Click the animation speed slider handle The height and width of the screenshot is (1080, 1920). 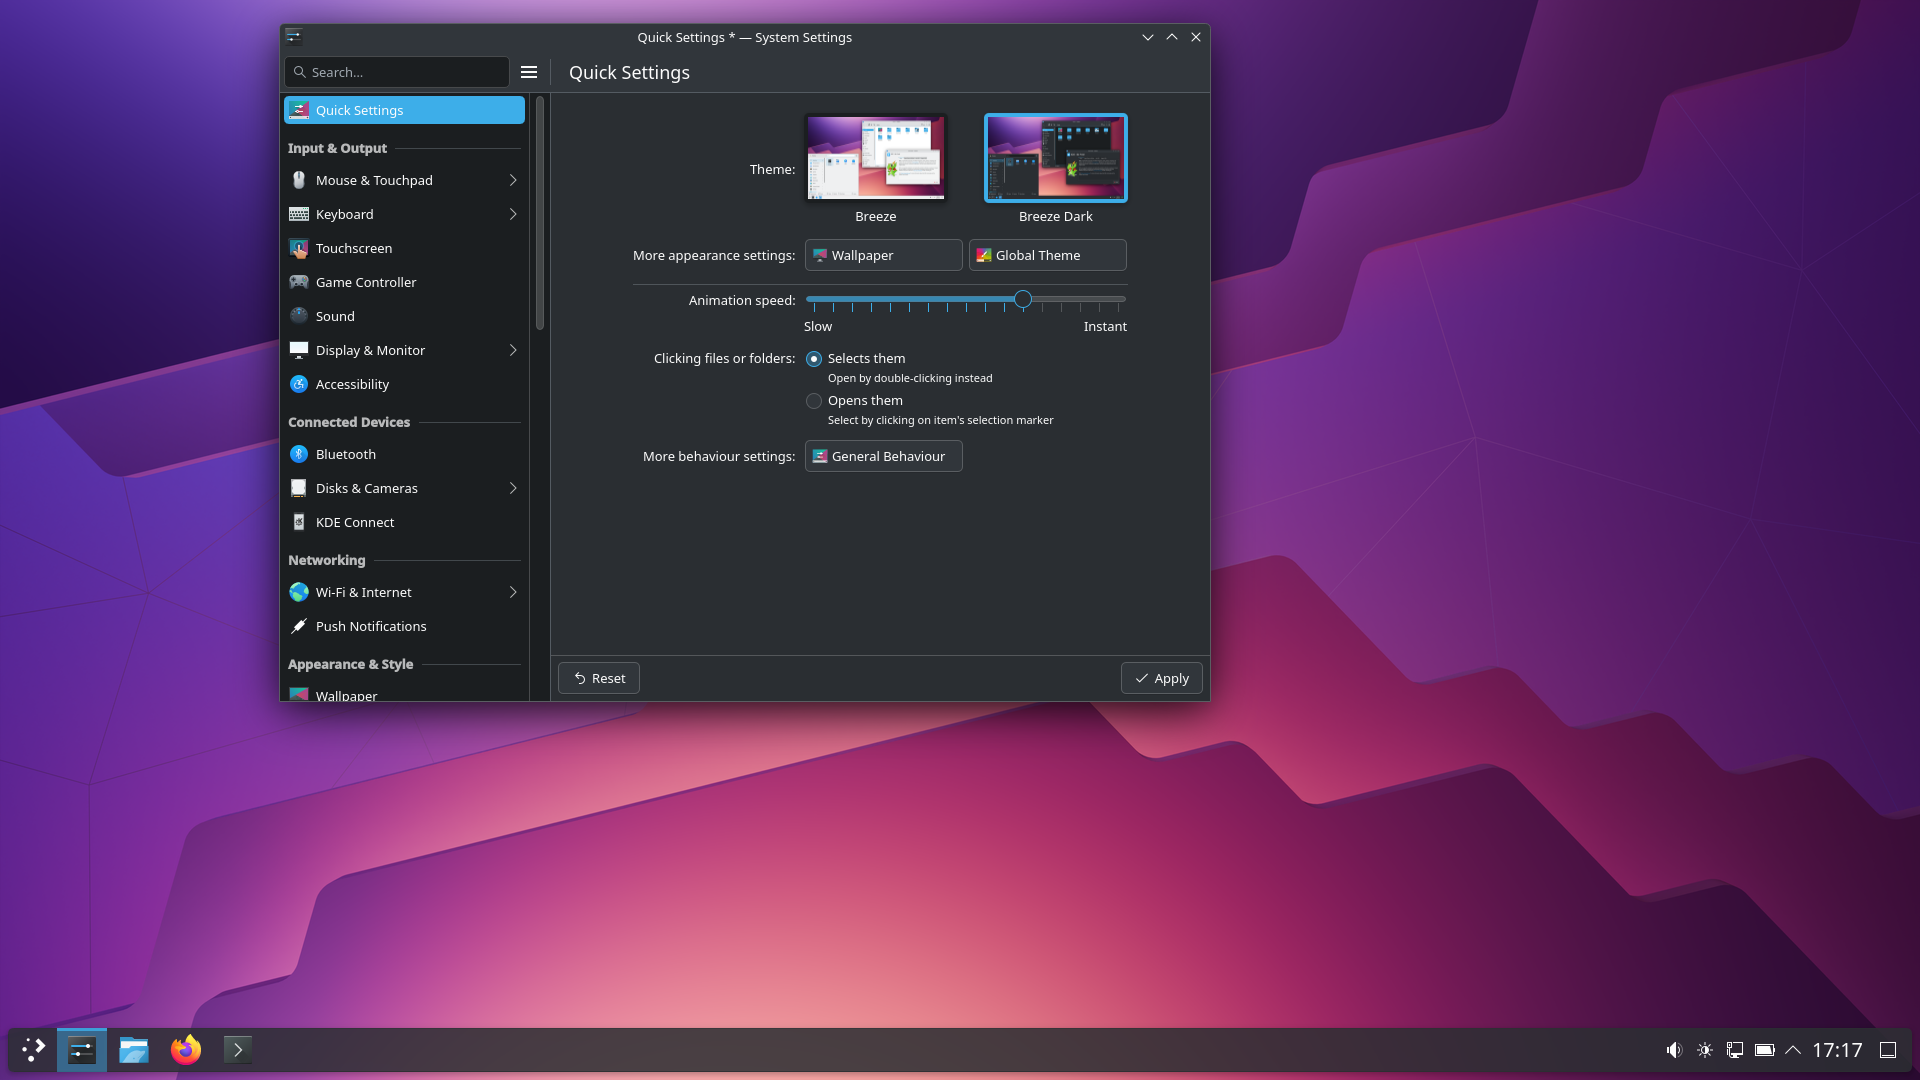pyautogui.click(x=1022, y=299)
